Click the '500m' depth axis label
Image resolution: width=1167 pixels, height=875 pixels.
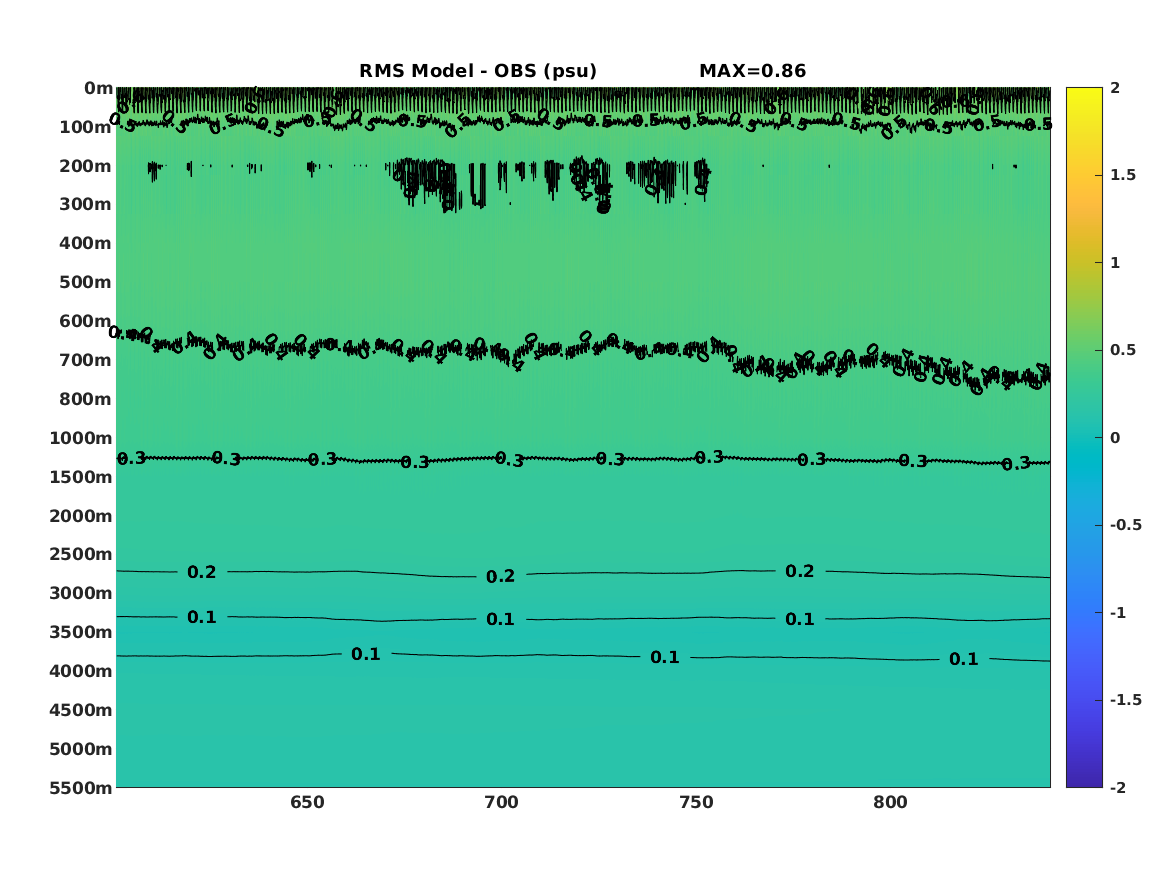pyautogui.click(x=86, y=283)
